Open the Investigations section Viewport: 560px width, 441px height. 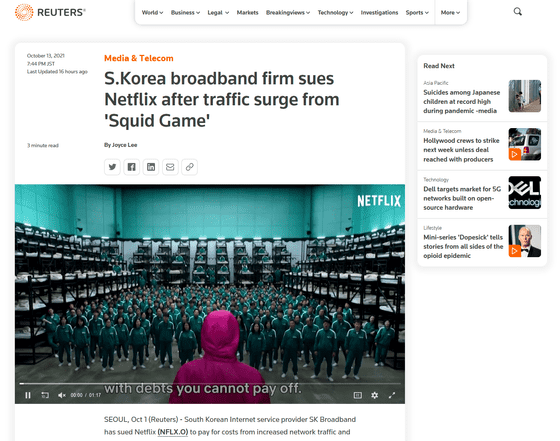tap(379, 12)
